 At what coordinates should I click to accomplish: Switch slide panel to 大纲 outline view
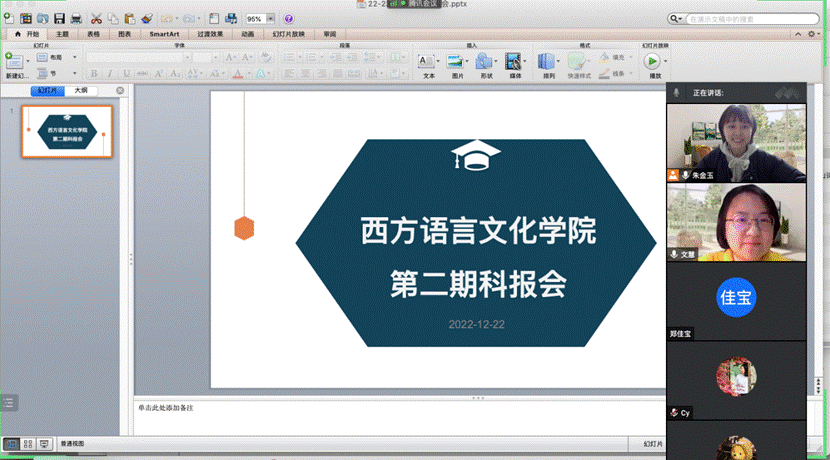pyautogui.click(x=80, y=90)
